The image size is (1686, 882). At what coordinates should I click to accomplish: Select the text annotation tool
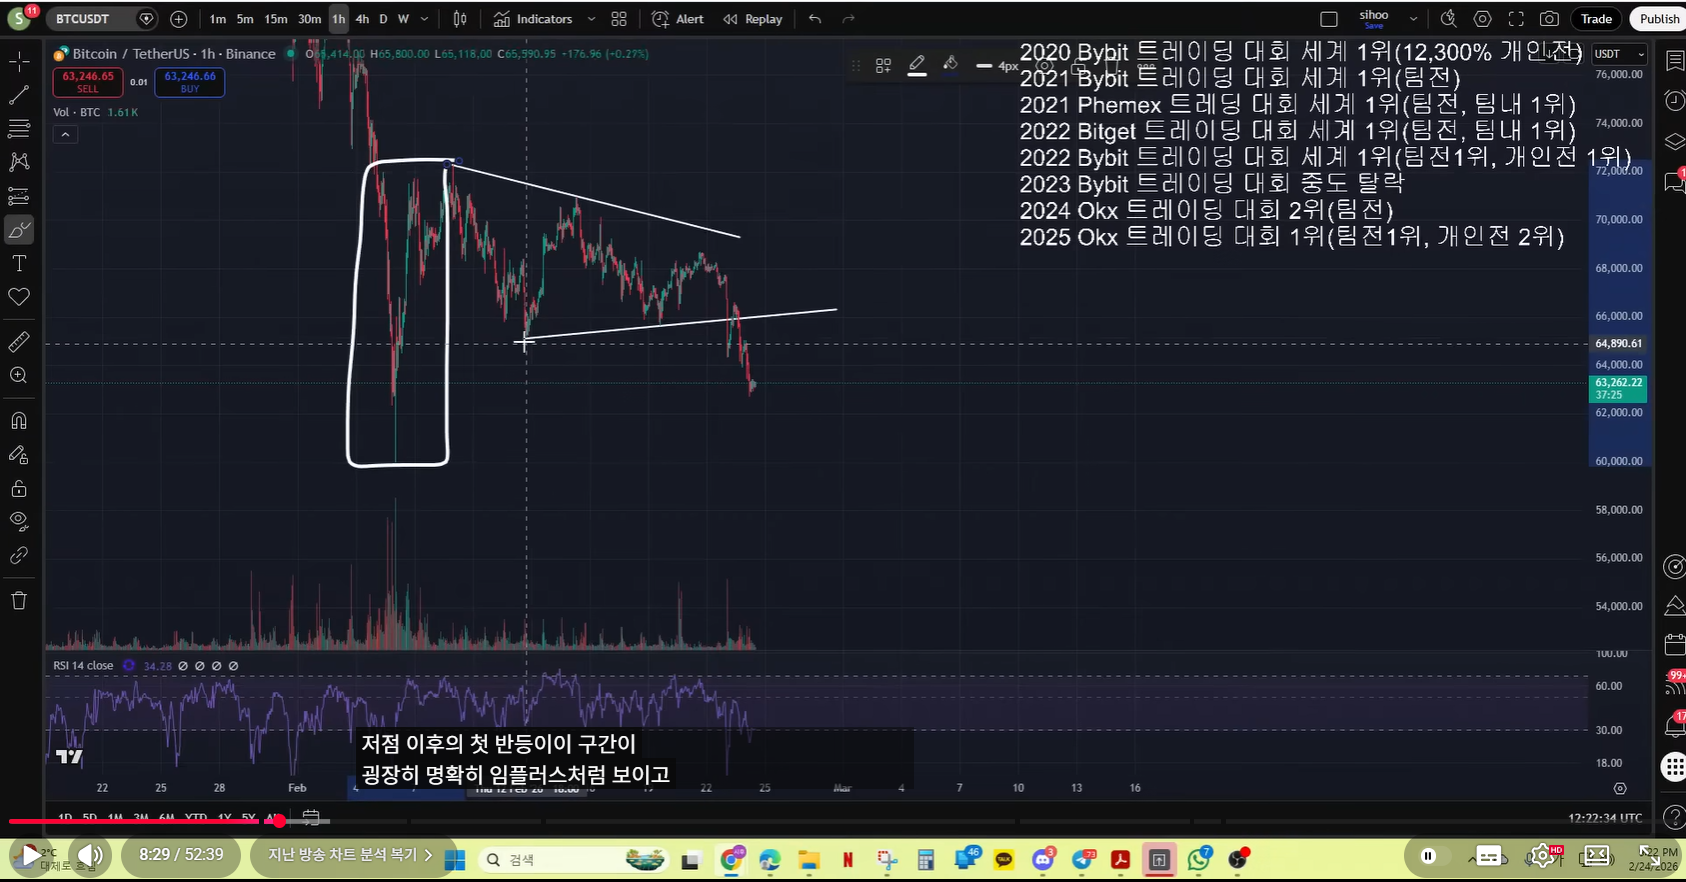click(x=19, y=264)
